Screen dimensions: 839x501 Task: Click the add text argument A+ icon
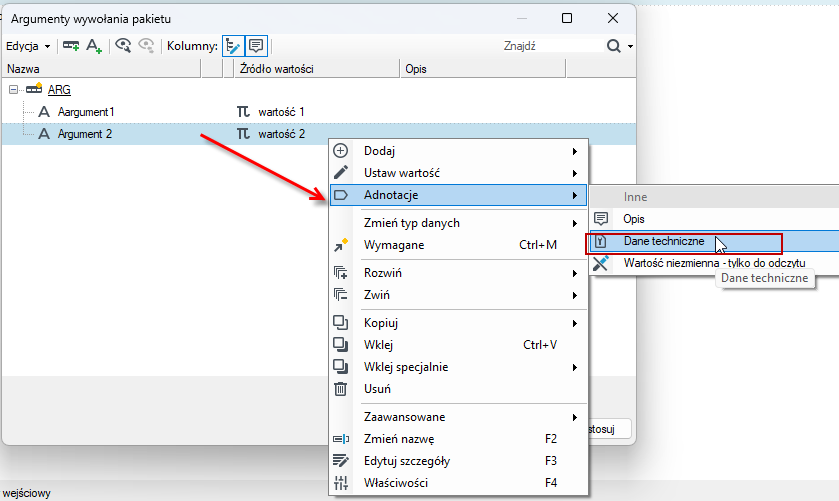(94, 46)
